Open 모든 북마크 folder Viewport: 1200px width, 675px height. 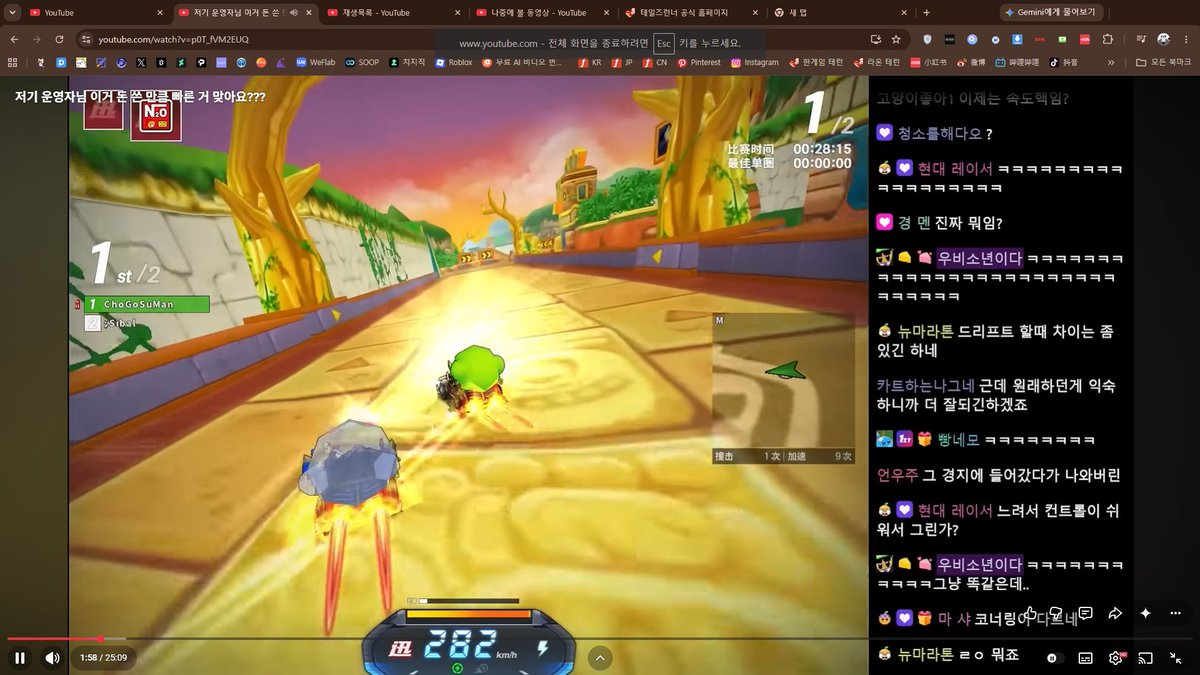(1165, 62)
